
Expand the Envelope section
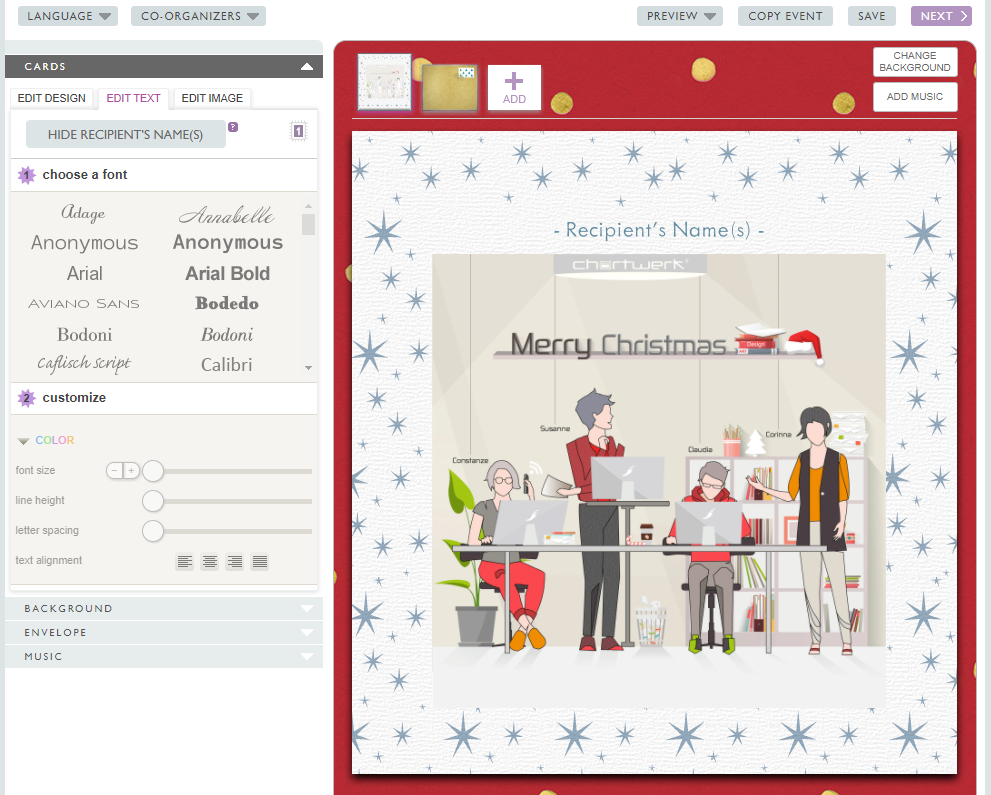tap(164, 632)
